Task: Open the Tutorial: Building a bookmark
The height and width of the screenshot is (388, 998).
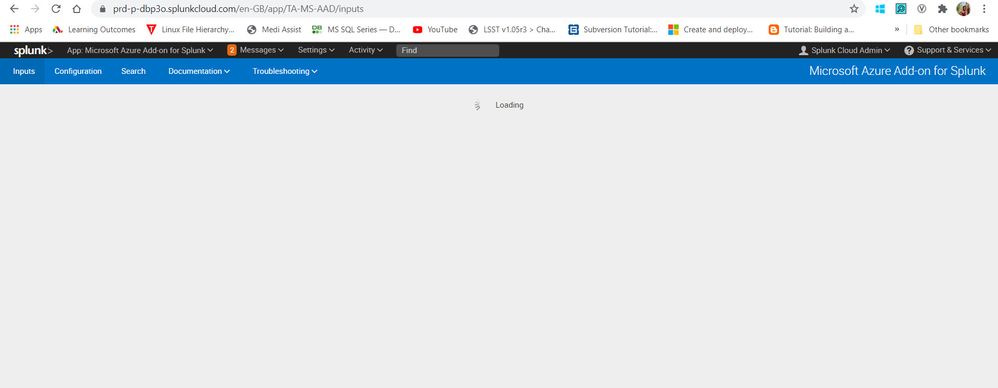Action: (x=812, y=29)
